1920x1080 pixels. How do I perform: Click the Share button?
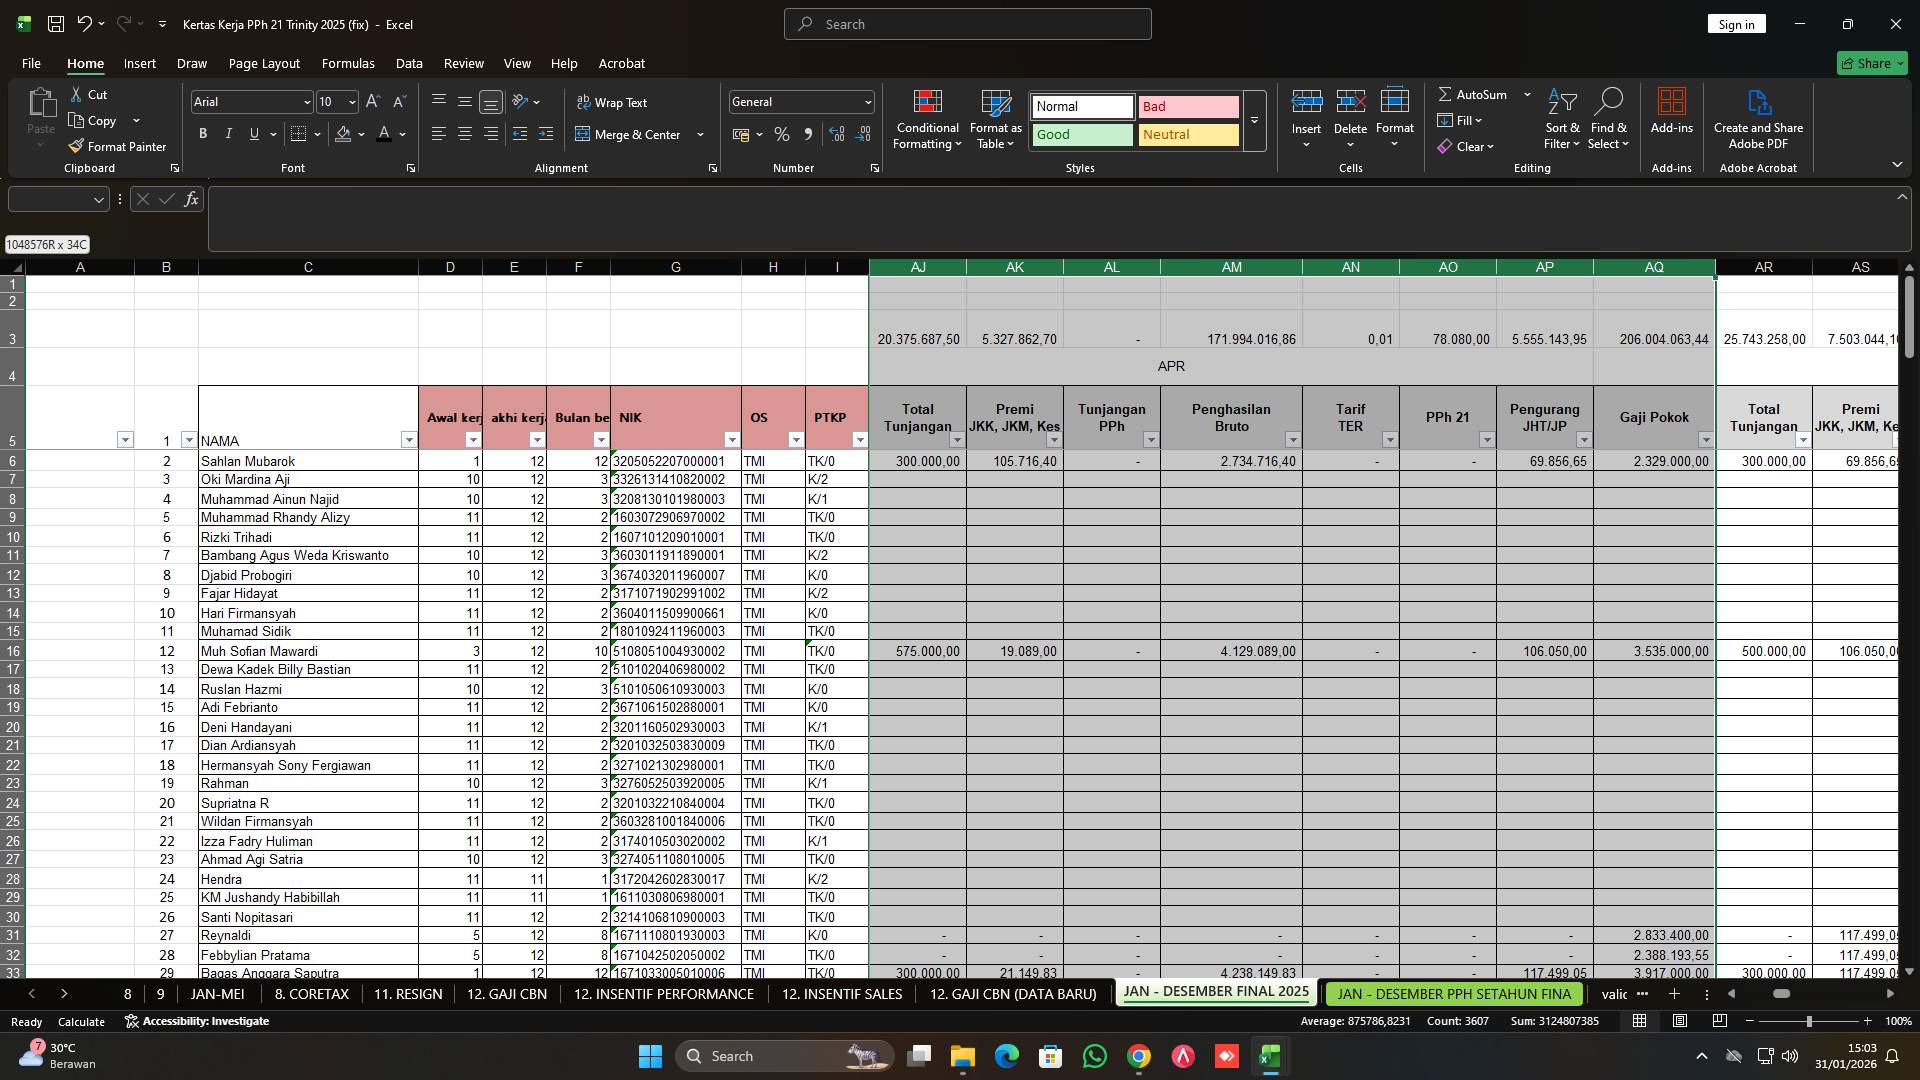[x=1871, y=63]
